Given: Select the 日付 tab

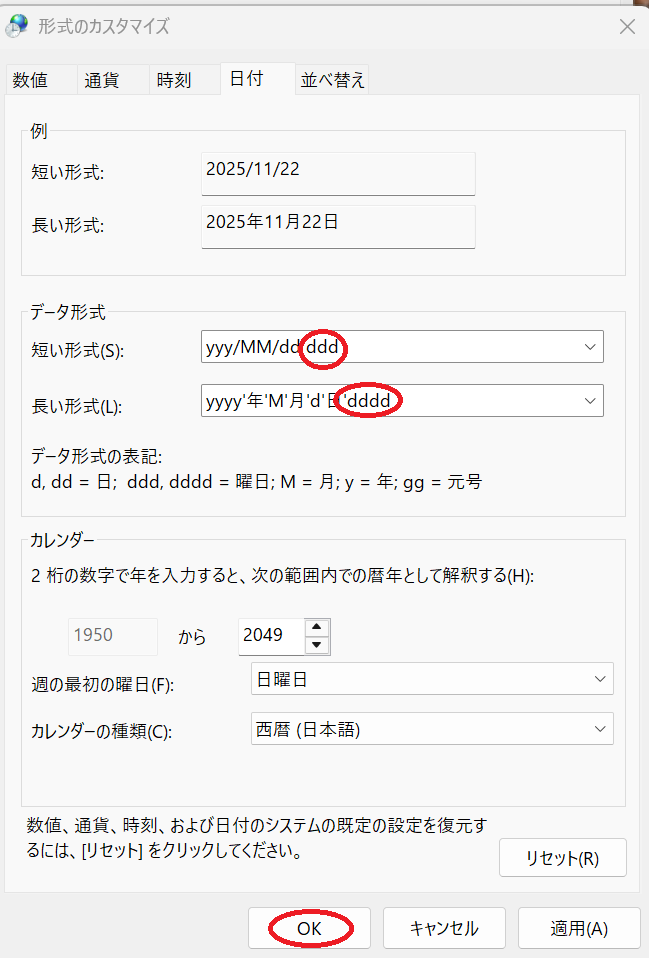Looking at the screenshot, I should (247, 79).
